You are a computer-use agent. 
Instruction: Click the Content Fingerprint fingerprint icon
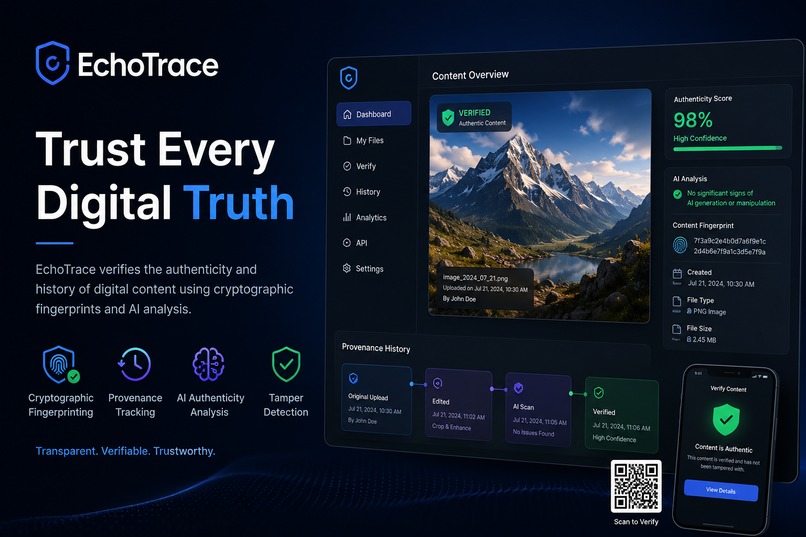[680, 245]
